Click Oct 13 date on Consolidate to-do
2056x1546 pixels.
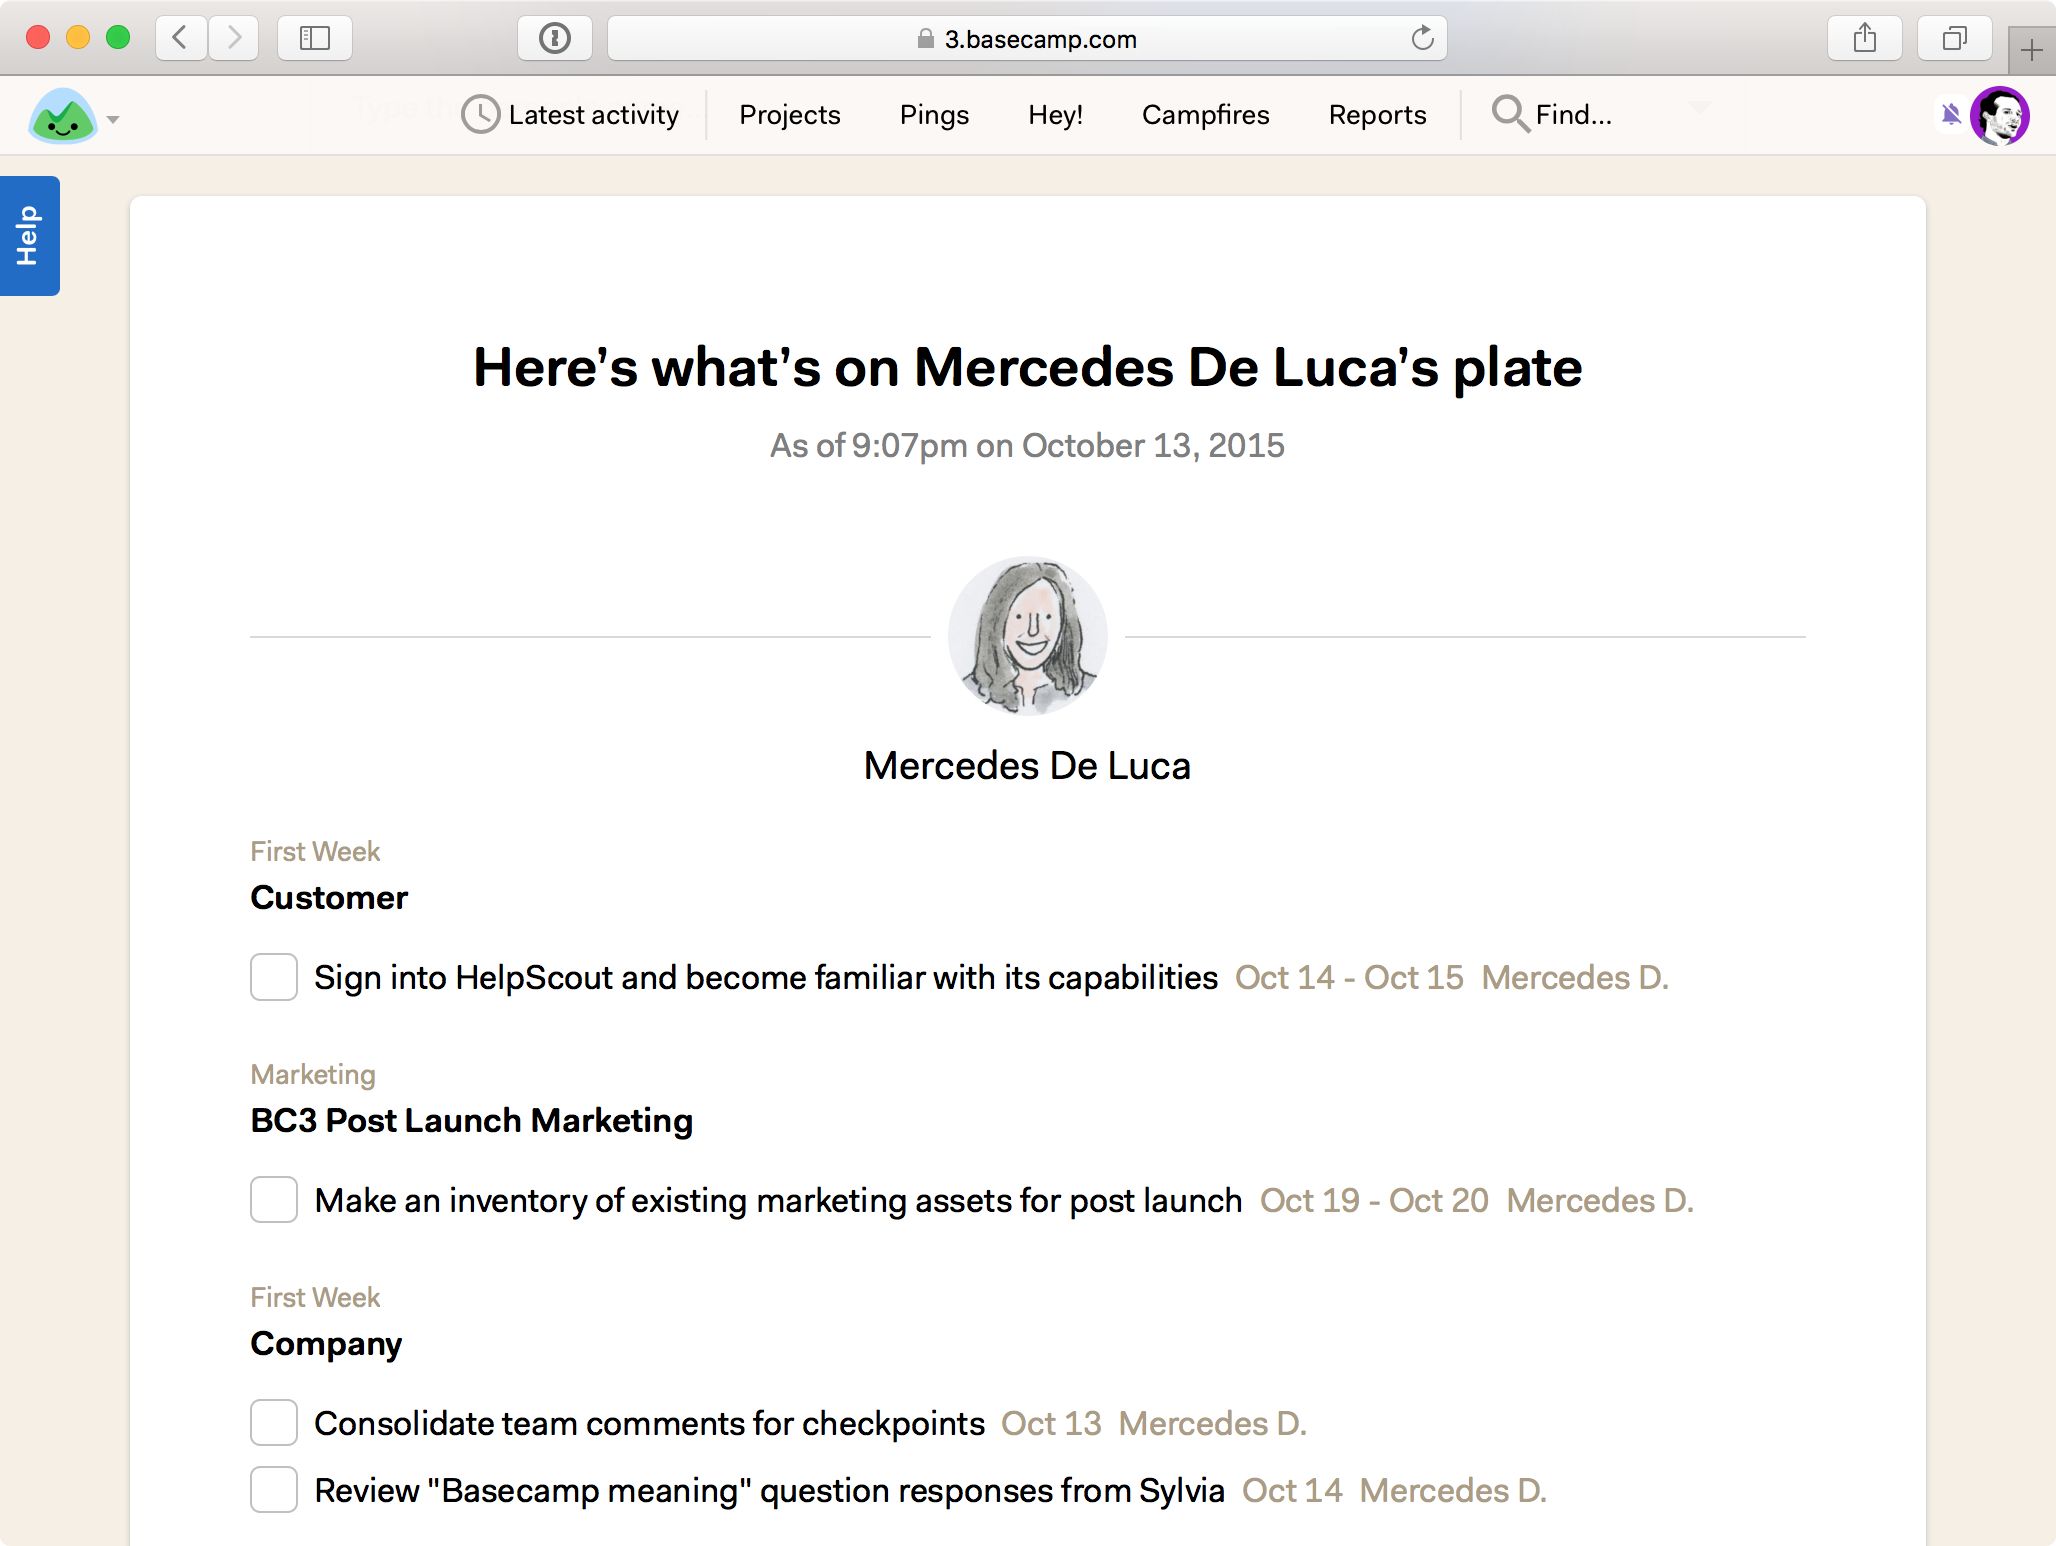pyautogui.click(x=1051, y=1423)
